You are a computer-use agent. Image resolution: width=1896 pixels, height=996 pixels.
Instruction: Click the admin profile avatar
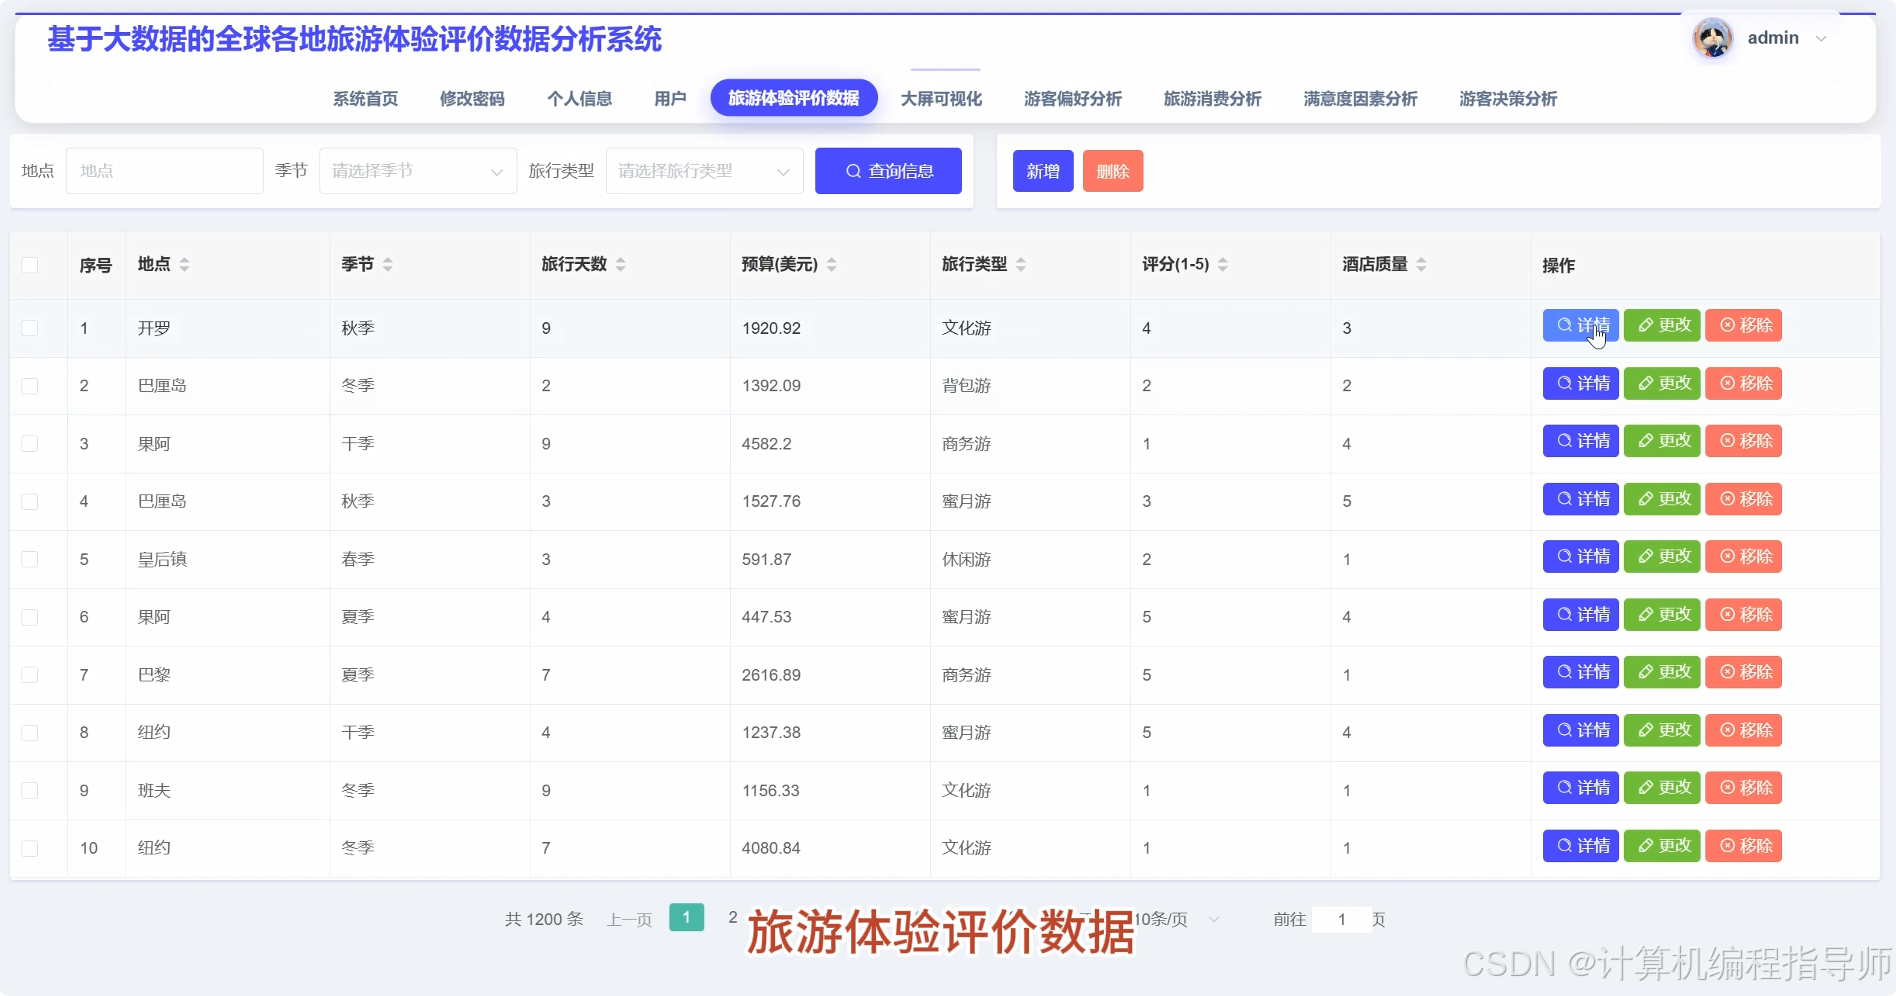1712,38
